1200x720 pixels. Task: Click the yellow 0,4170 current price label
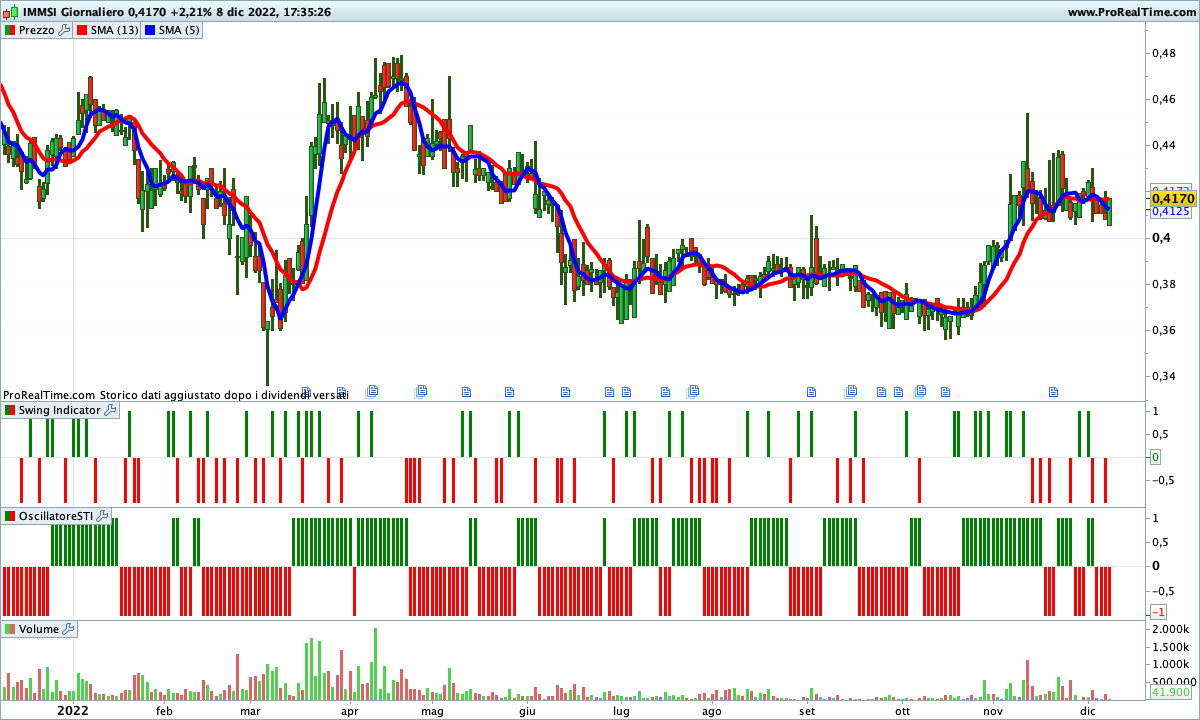click(x=1170, y=200)
